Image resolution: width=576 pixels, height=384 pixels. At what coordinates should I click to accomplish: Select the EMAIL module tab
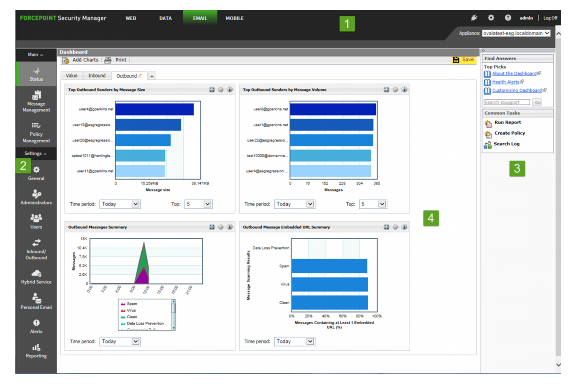pos(200,18)
